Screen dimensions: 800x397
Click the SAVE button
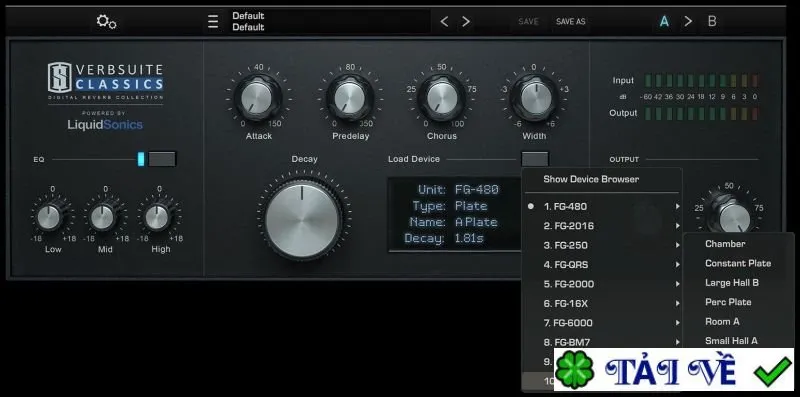tap(528, 21)
